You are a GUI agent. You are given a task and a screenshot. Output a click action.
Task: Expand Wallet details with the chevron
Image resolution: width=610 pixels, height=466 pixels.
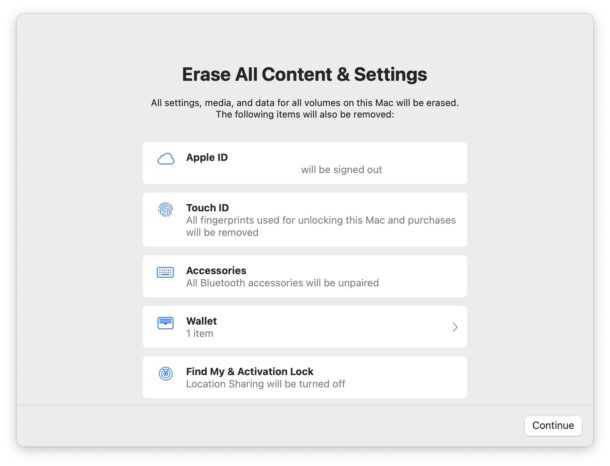(x=455, y=327)
